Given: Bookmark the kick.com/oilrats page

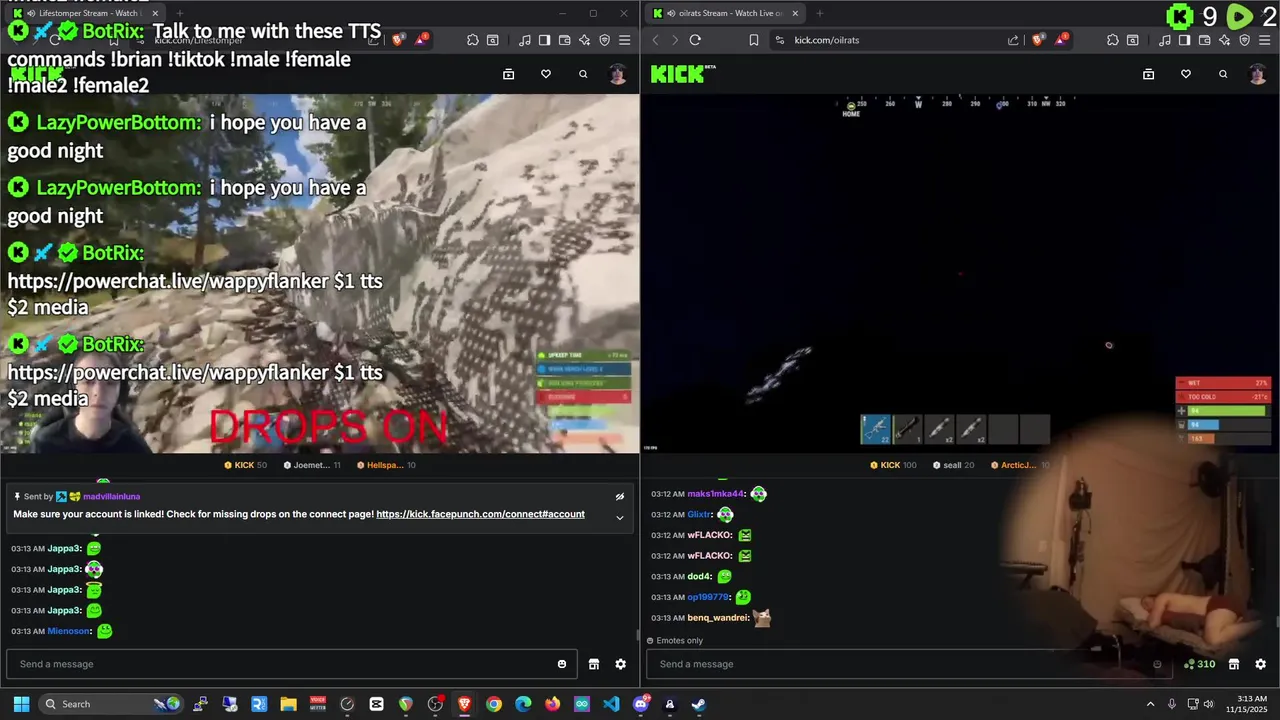Looking at the screenshot, I should (754, 40).
